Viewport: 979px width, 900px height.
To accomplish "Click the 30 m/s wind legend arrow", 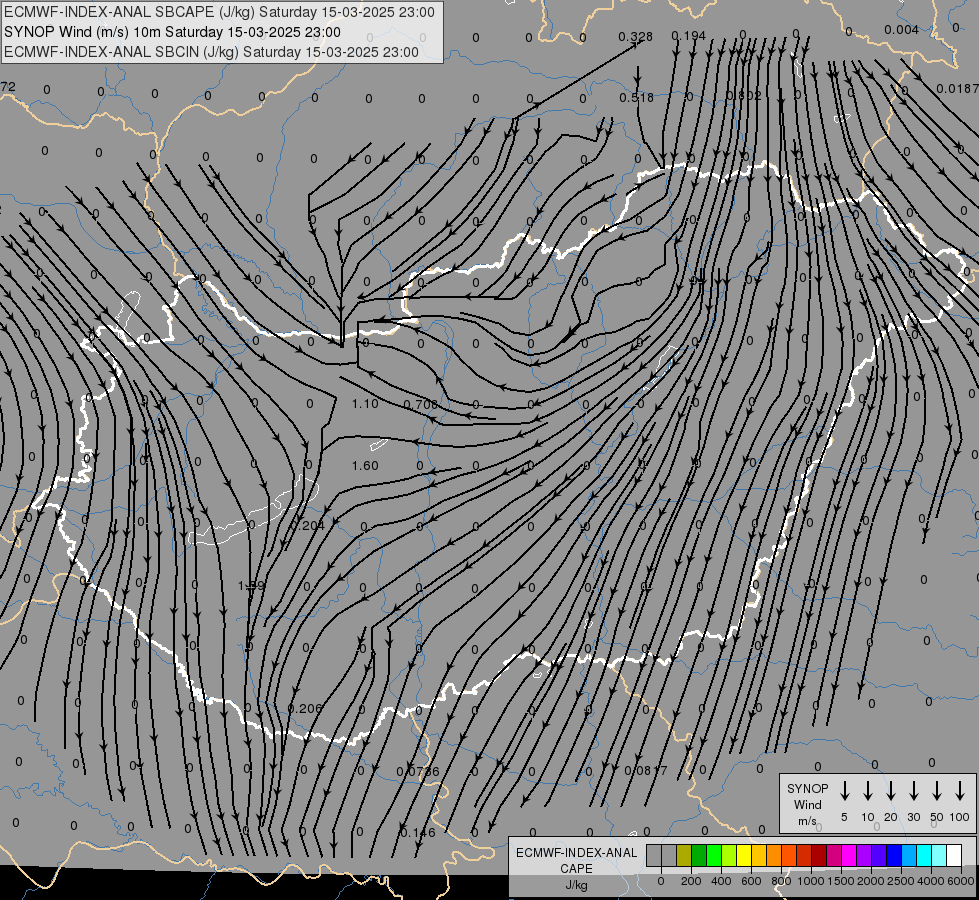I will [x=913, y=790].
